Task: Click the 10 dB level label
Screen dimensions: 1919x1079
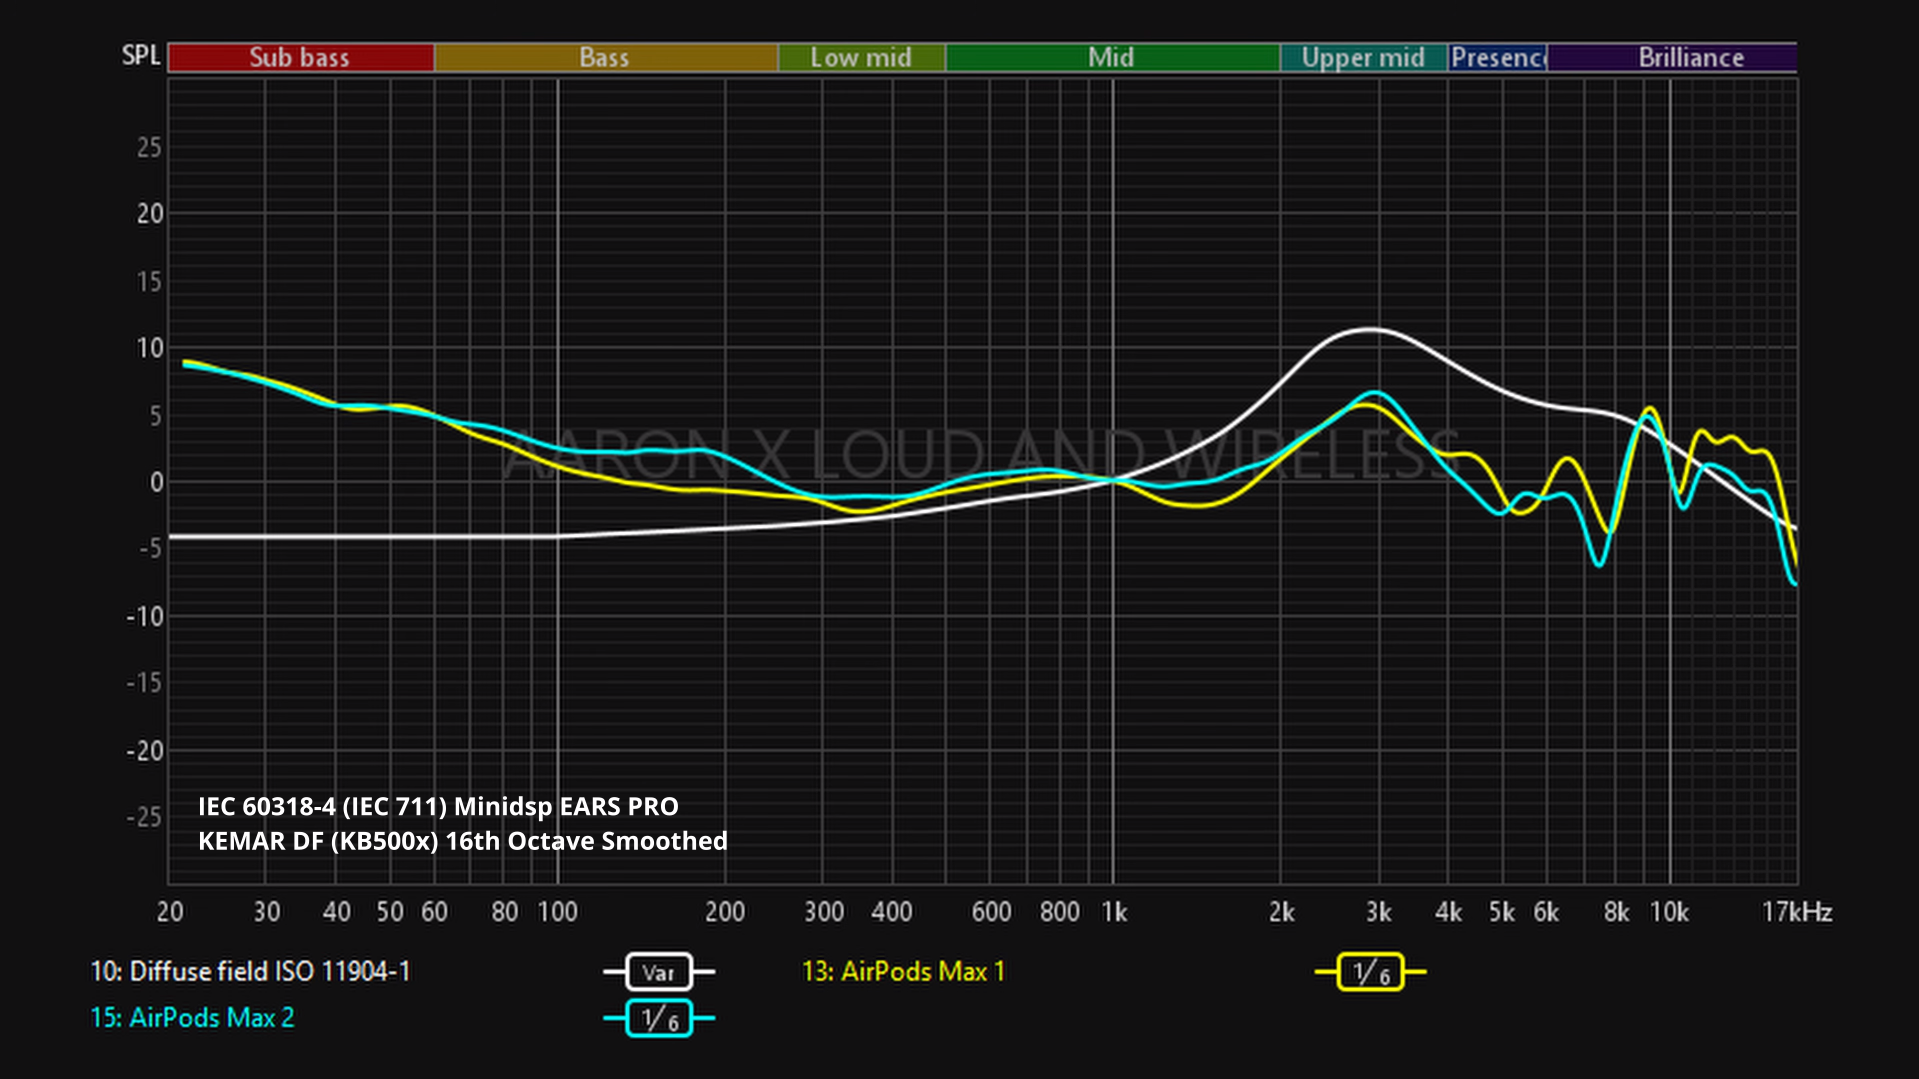Action: pos(149,349)
